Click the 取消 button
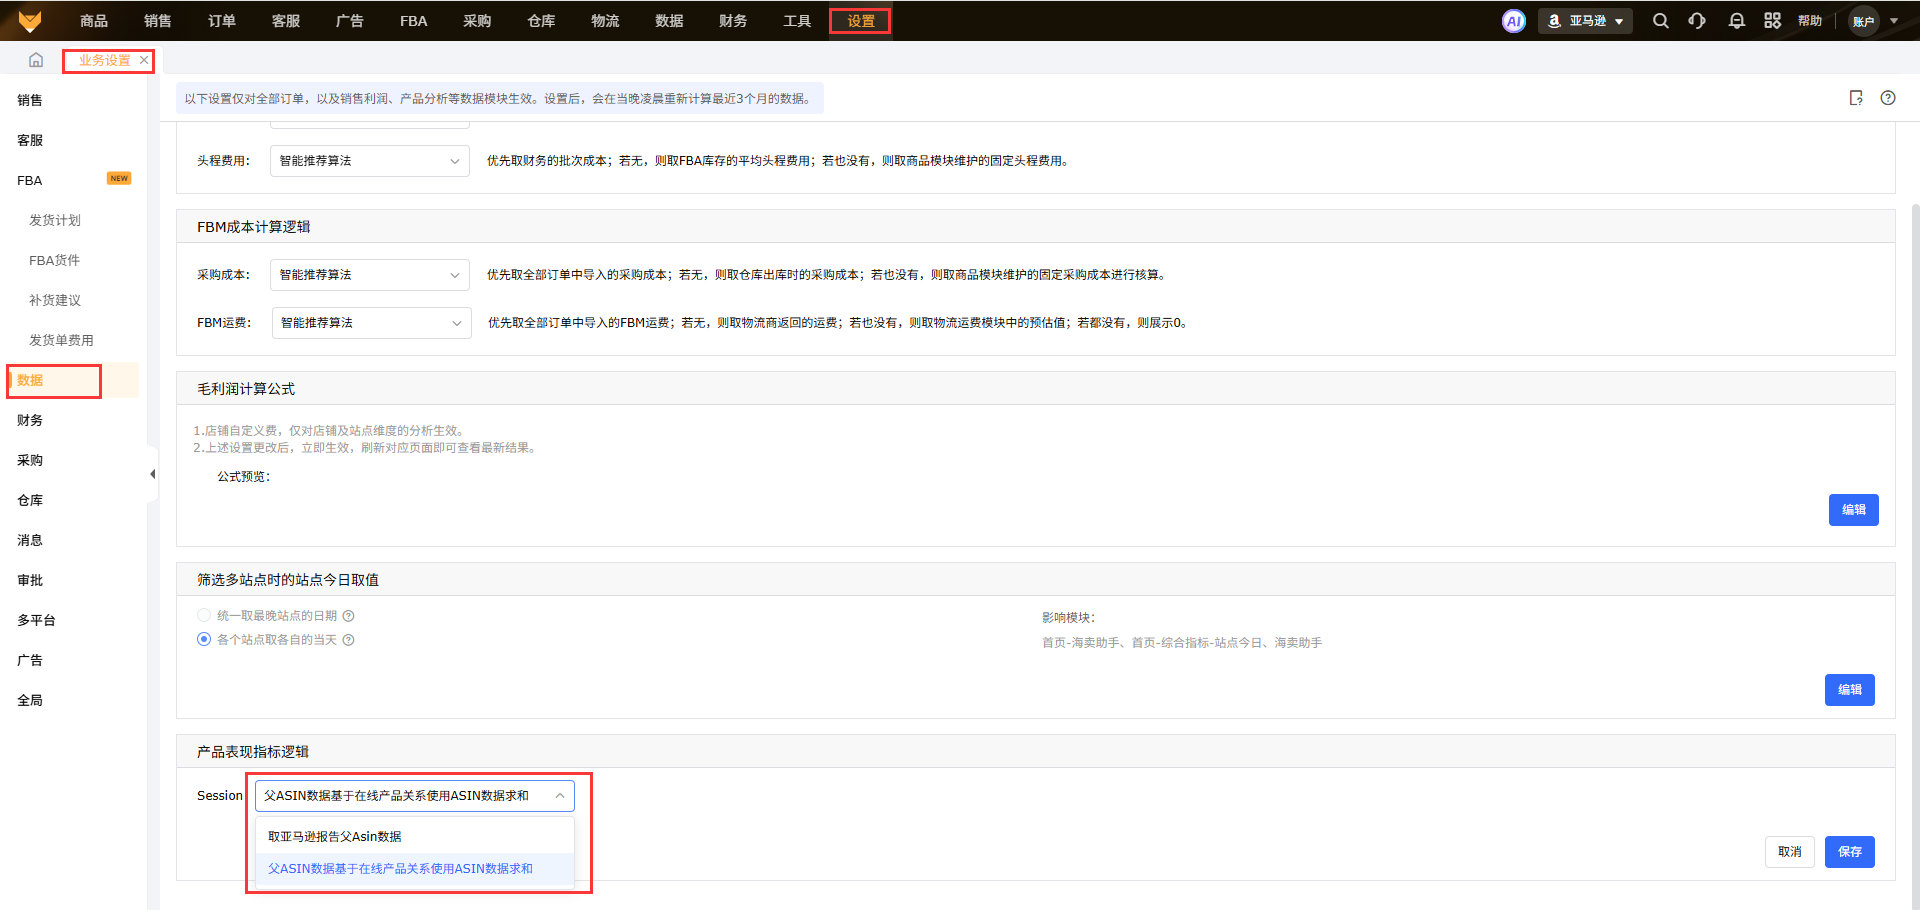1920x910 pixels. coord(1790,852)
